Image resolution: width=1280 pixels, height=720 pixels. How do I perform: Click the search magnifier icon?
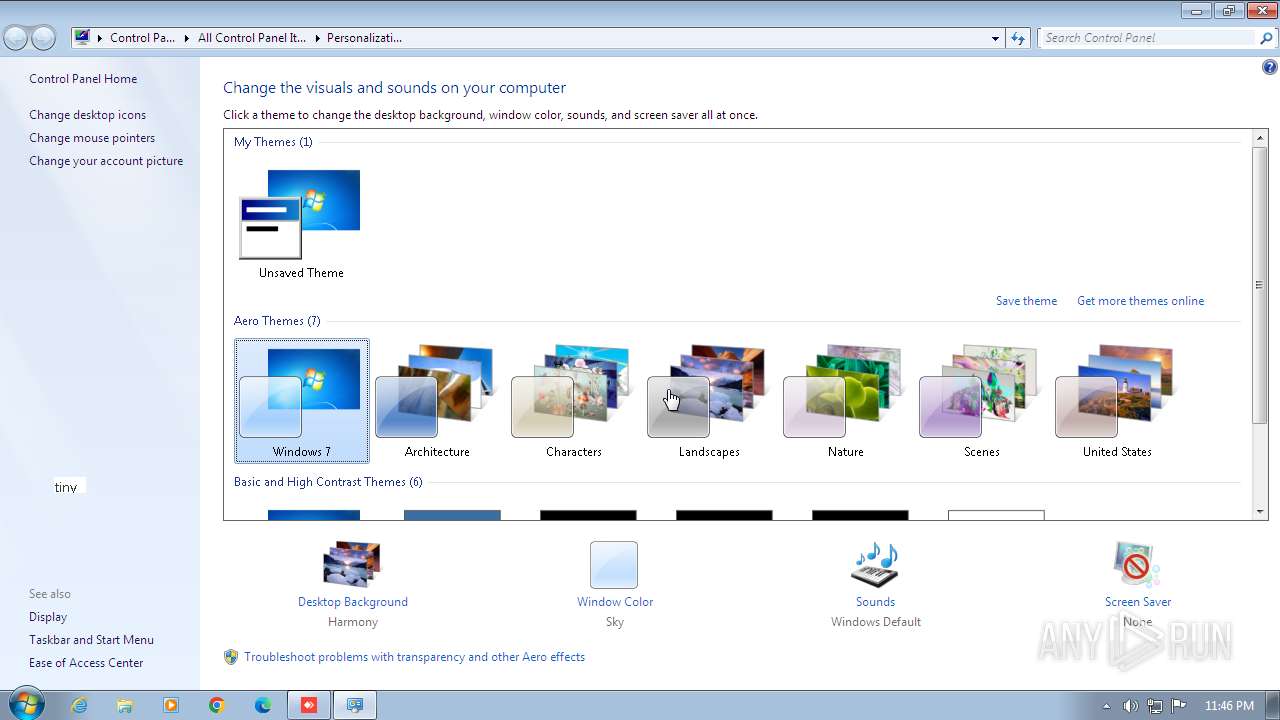click(1267, 38)
